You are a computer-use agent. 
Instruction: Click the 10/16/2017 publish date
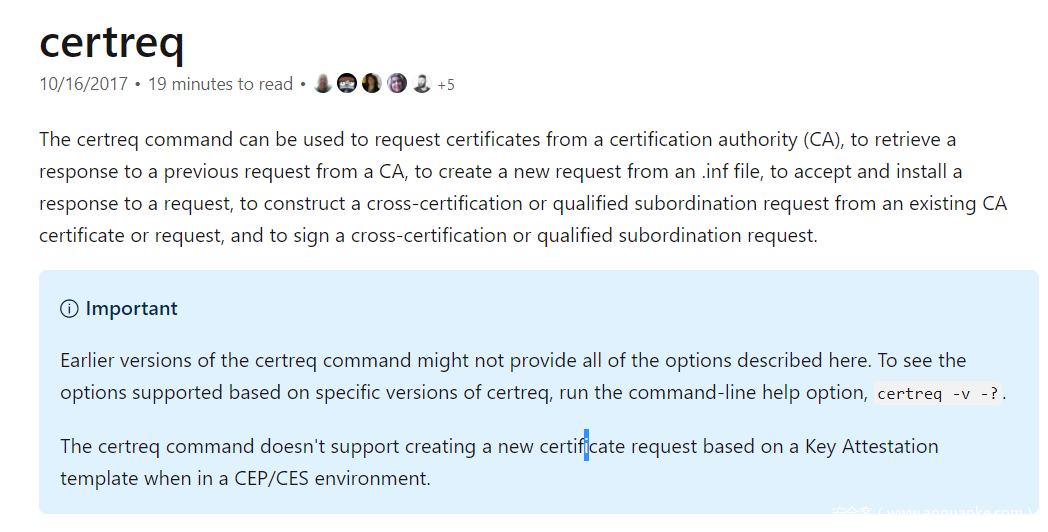[84, 84]
